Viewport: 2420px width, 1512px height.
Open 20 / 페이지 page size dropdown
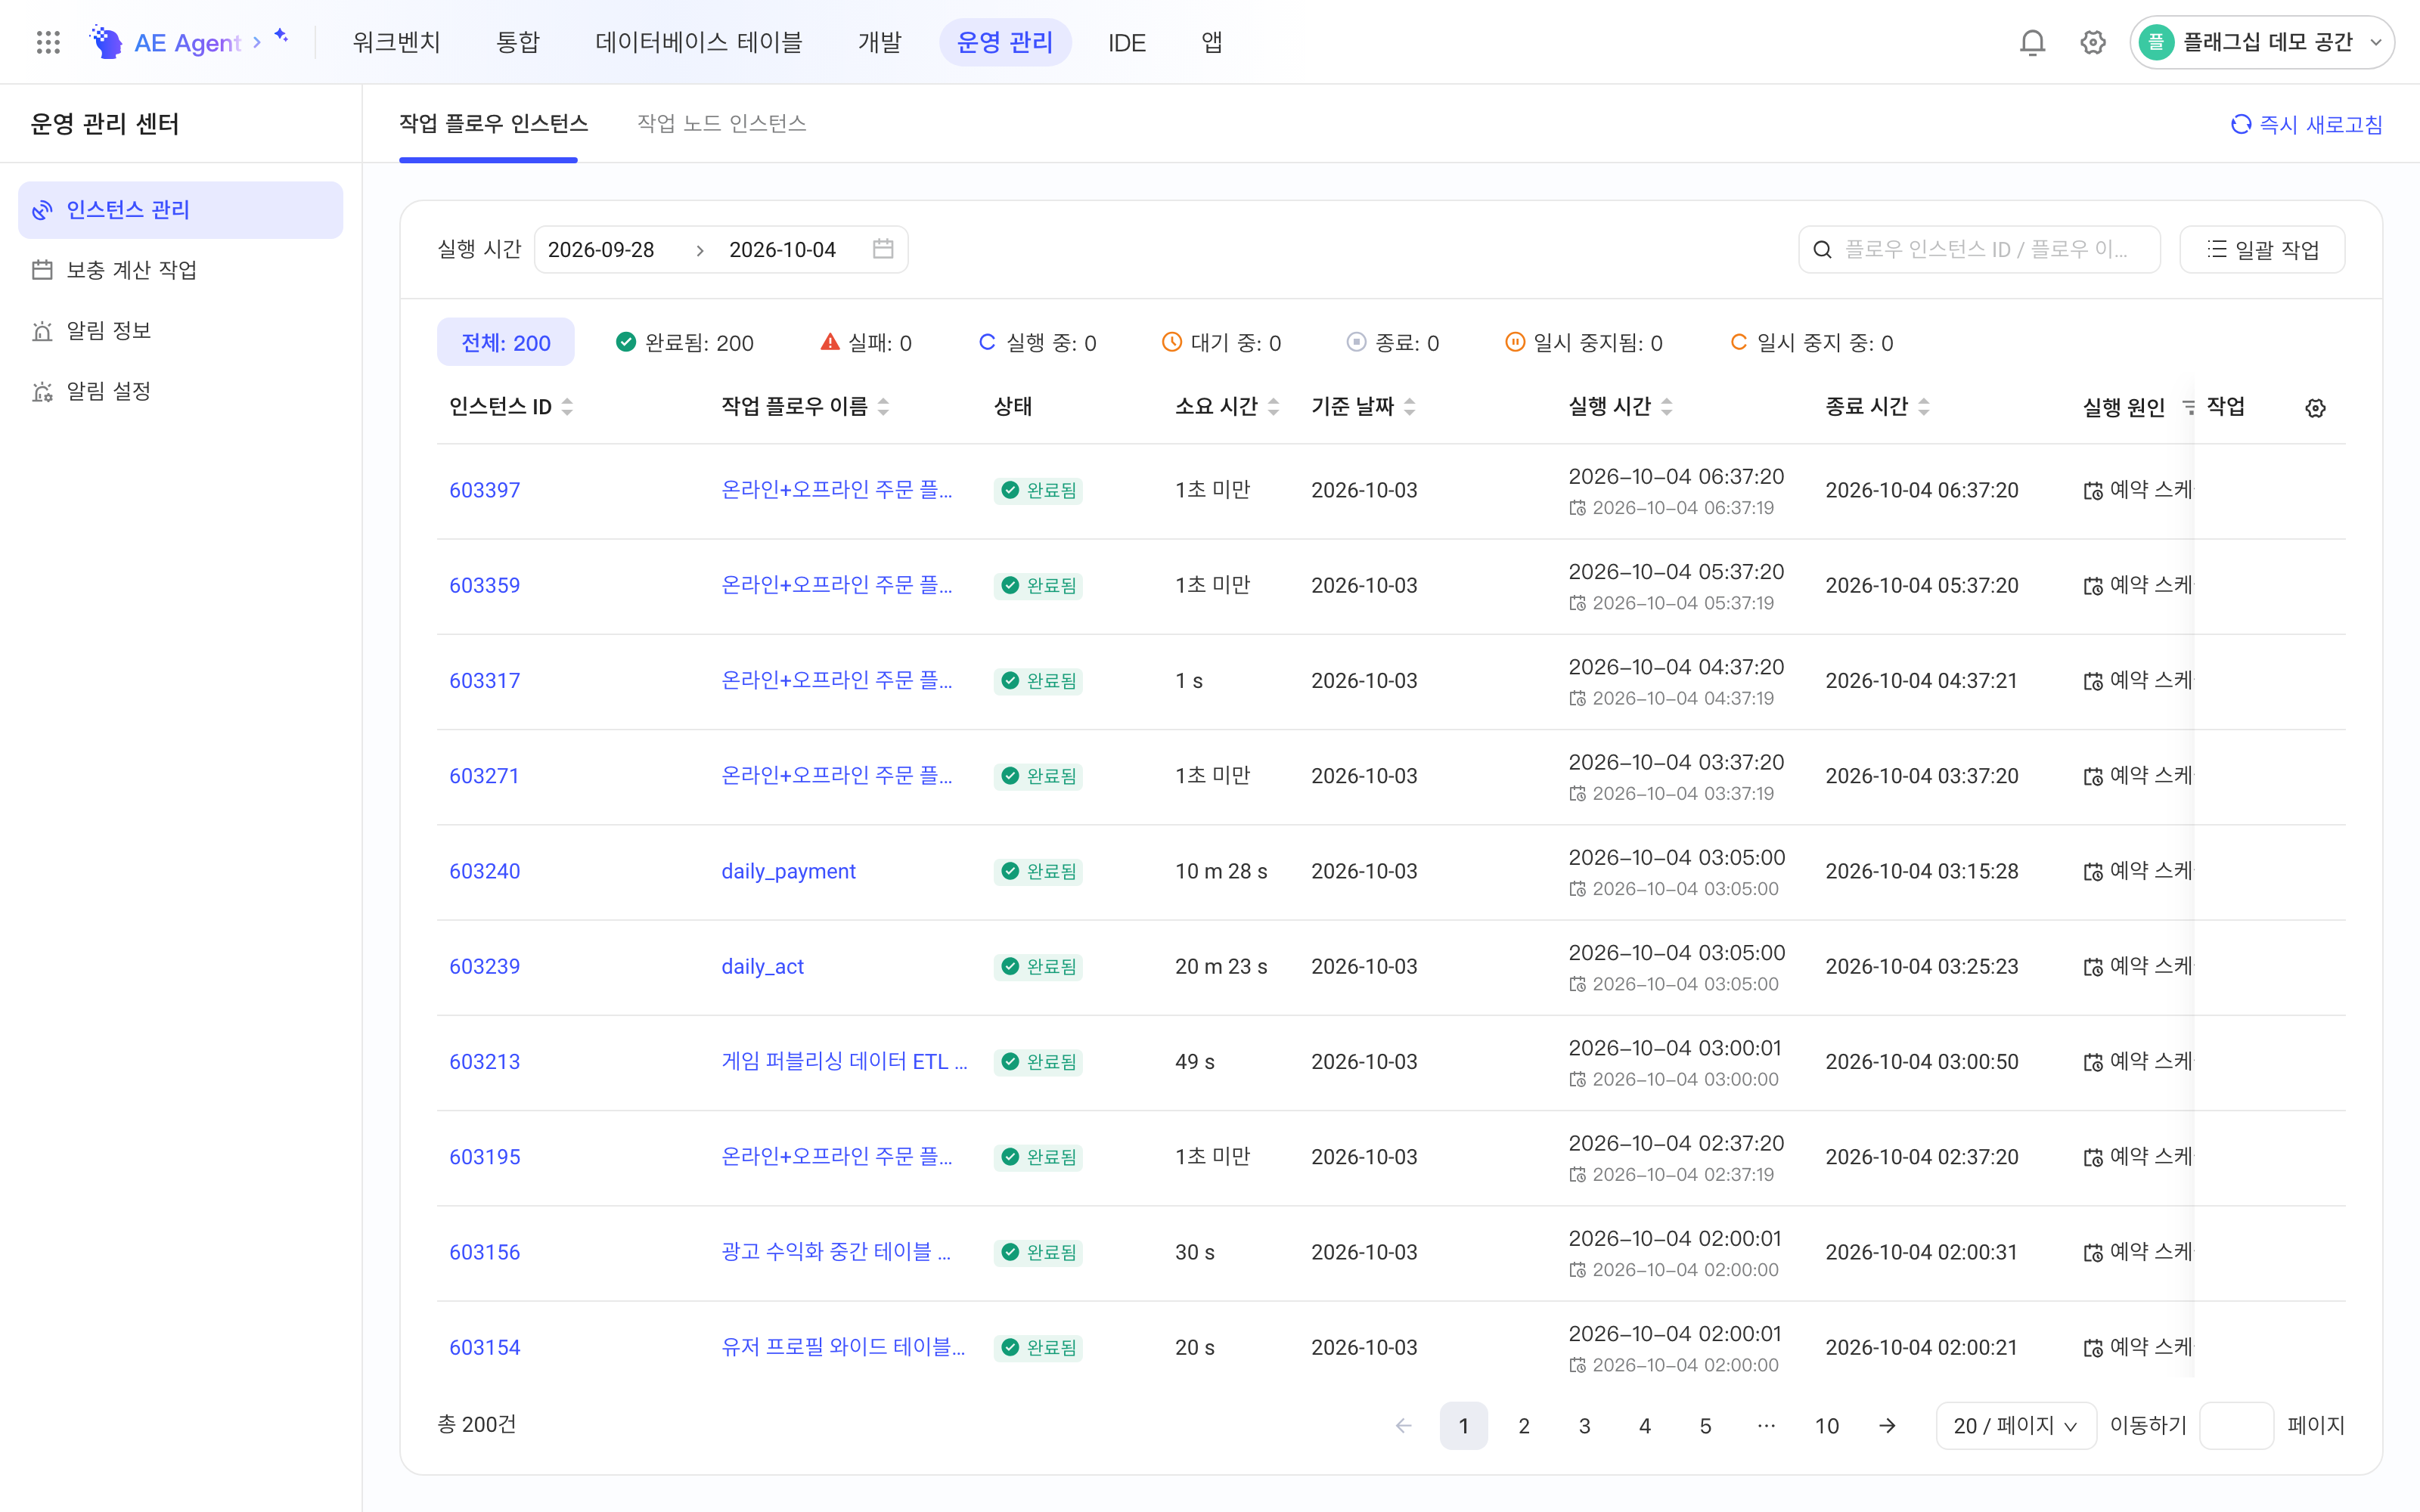coord(2015,1425)
